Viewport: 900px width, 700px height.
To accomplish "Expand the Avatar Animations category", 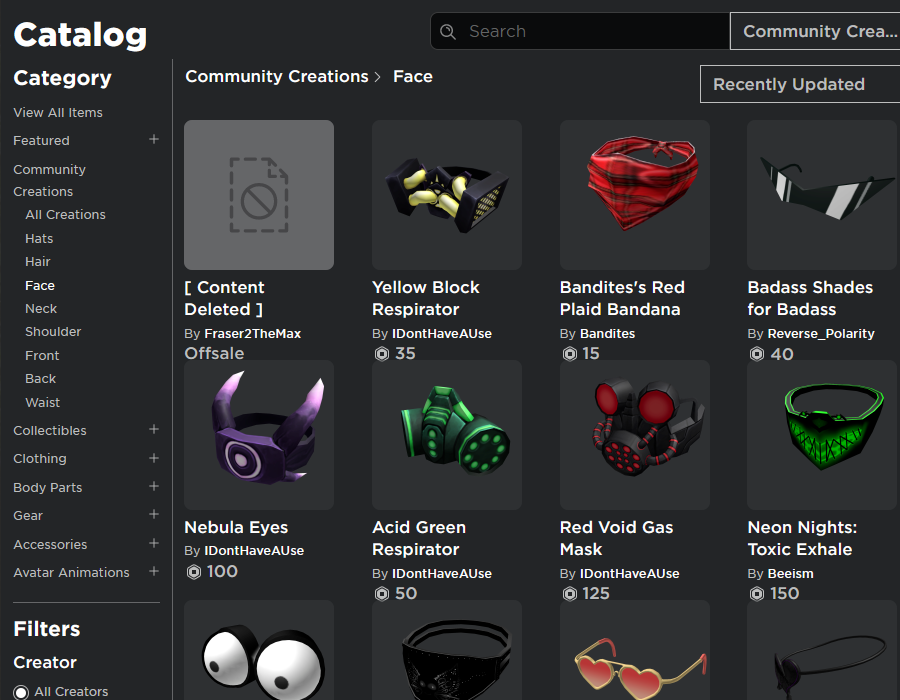I will [x=154, y=571].
